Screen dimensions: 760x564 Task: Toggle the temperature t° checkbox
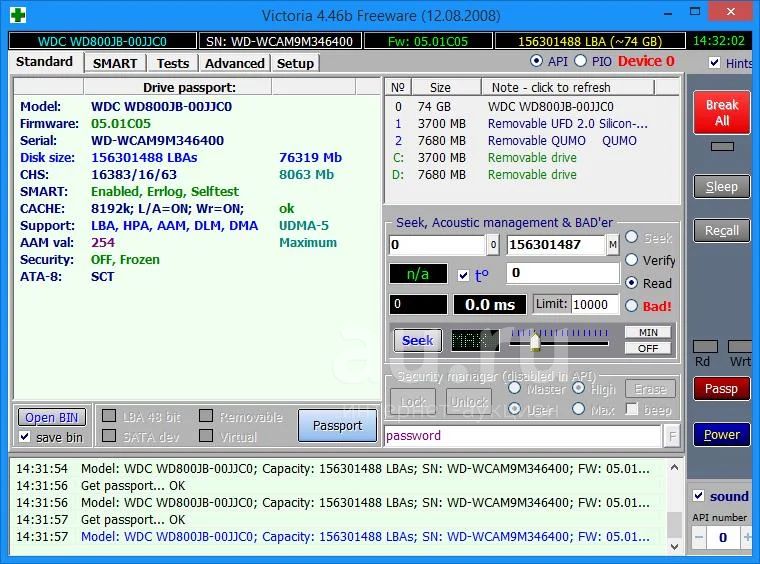click(x=463, y=275)
